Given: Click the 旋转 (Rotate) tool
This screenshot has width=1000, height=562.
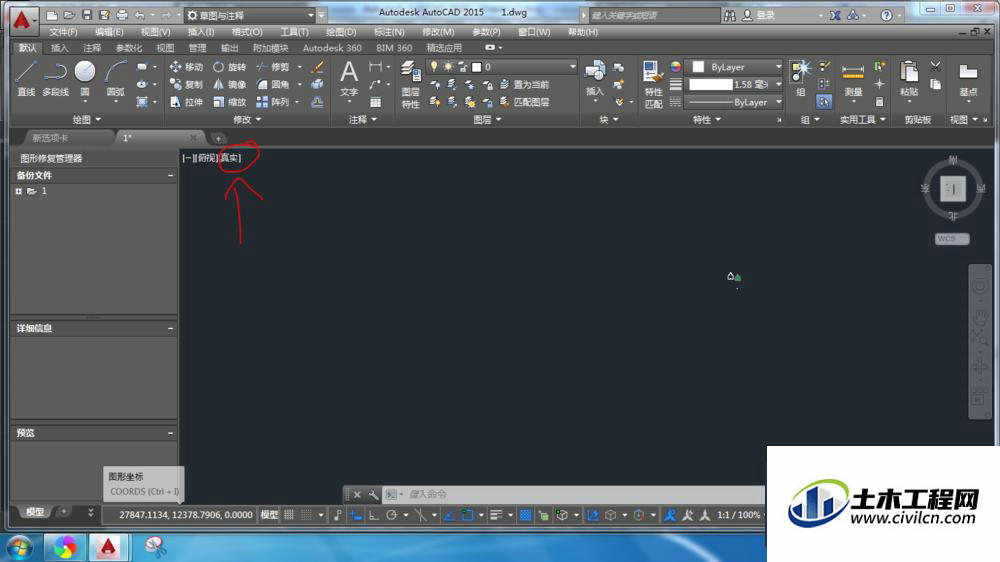Looking at the screenshot, I should tap(230, 67).
